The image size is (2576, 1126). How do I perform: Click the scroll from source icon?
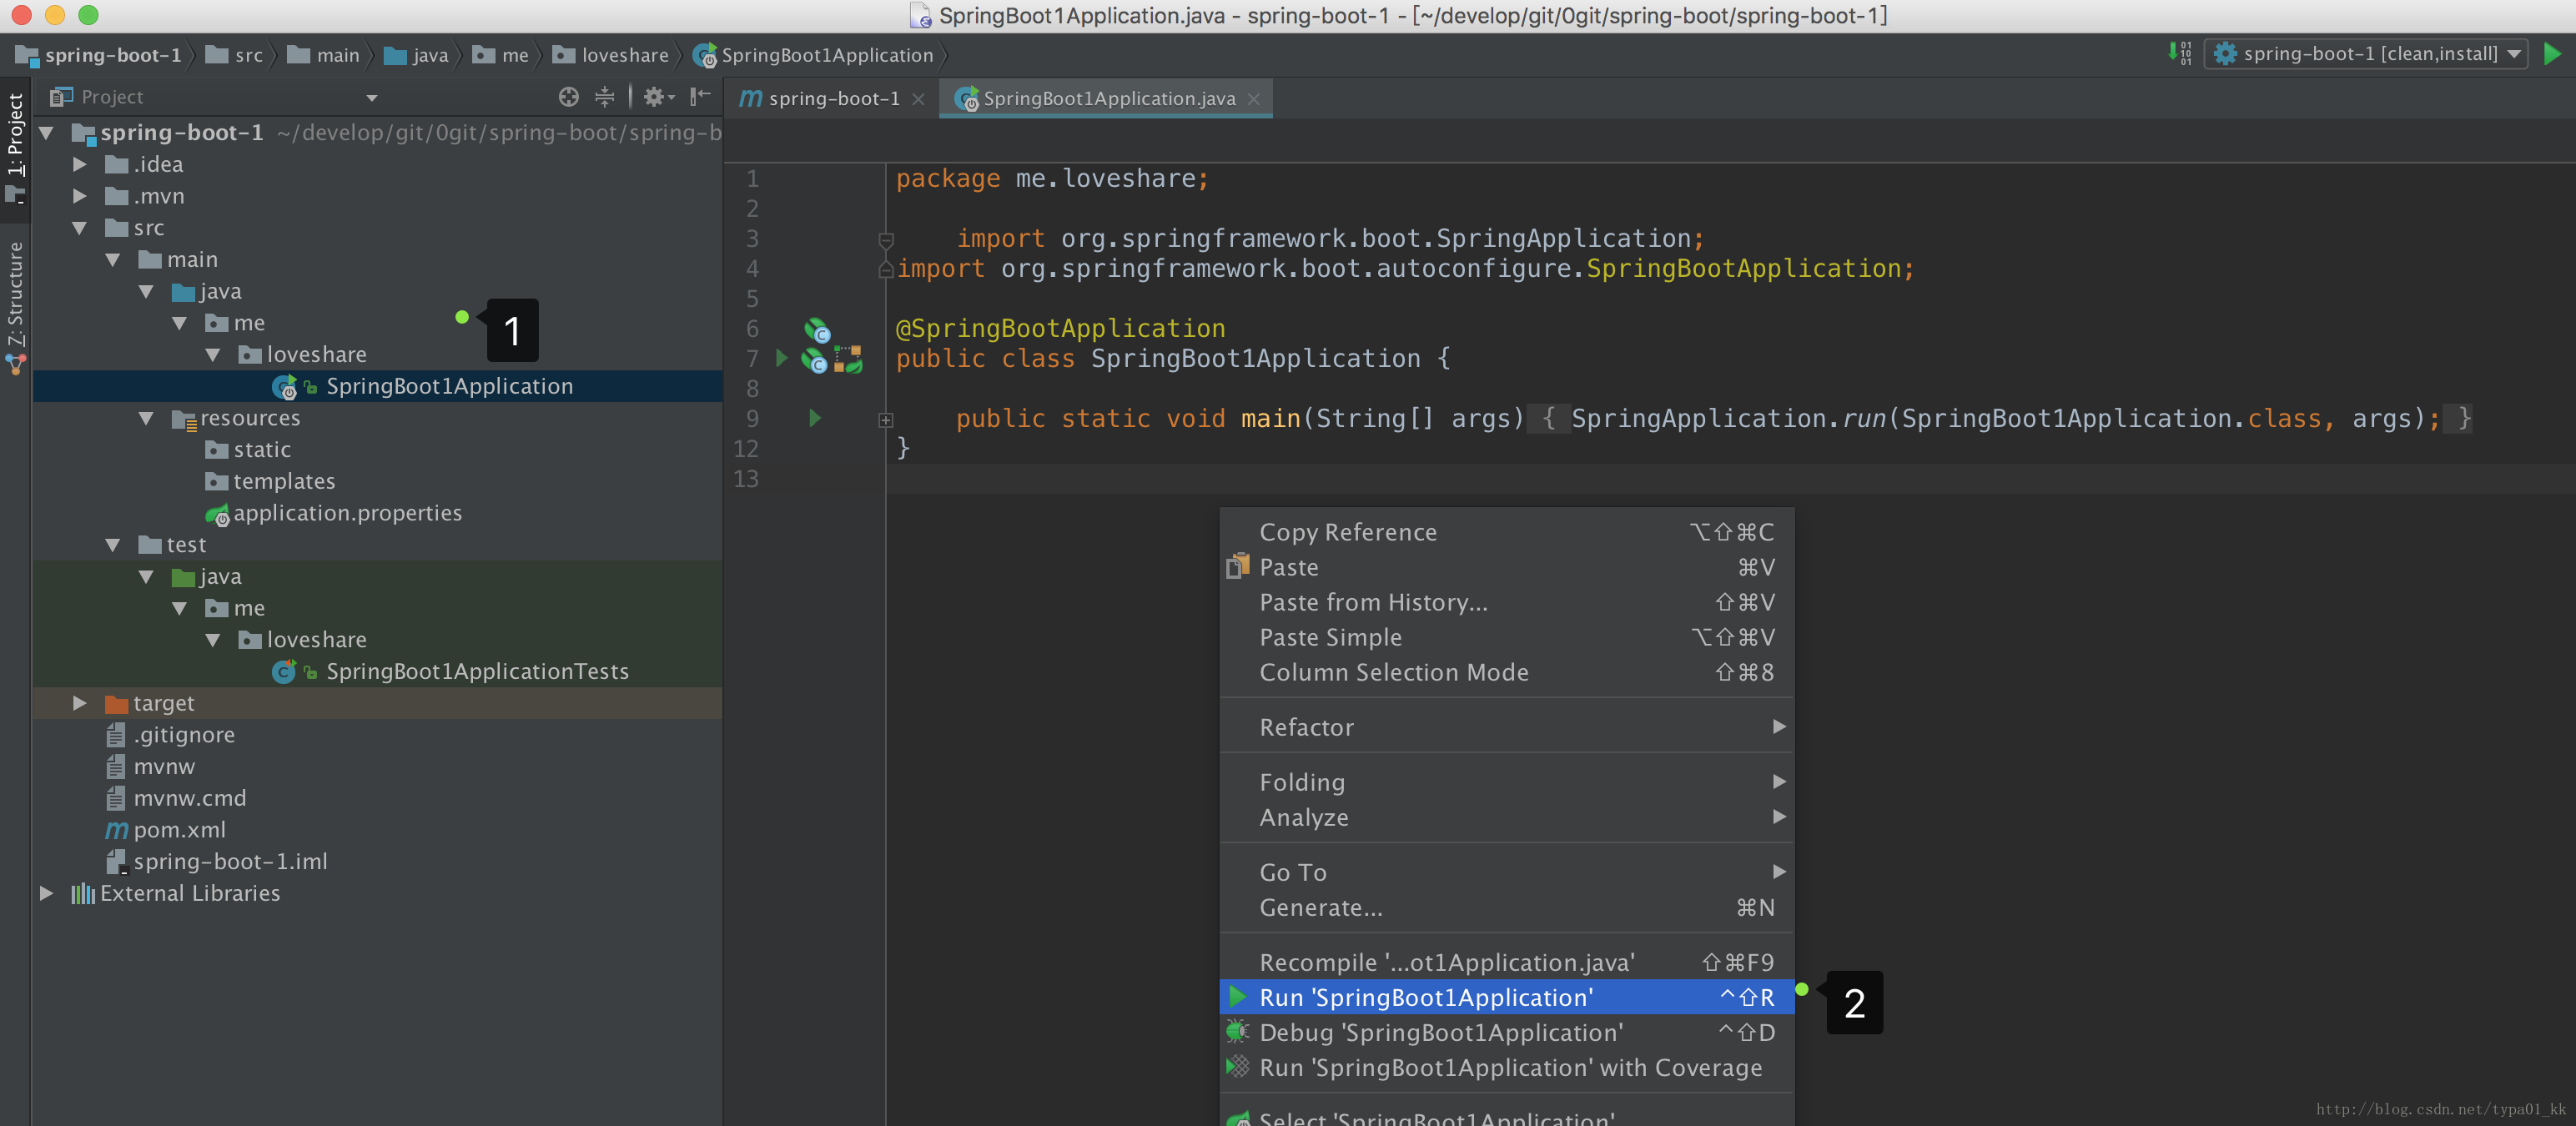pyautogui.click(x=568, y=97)
